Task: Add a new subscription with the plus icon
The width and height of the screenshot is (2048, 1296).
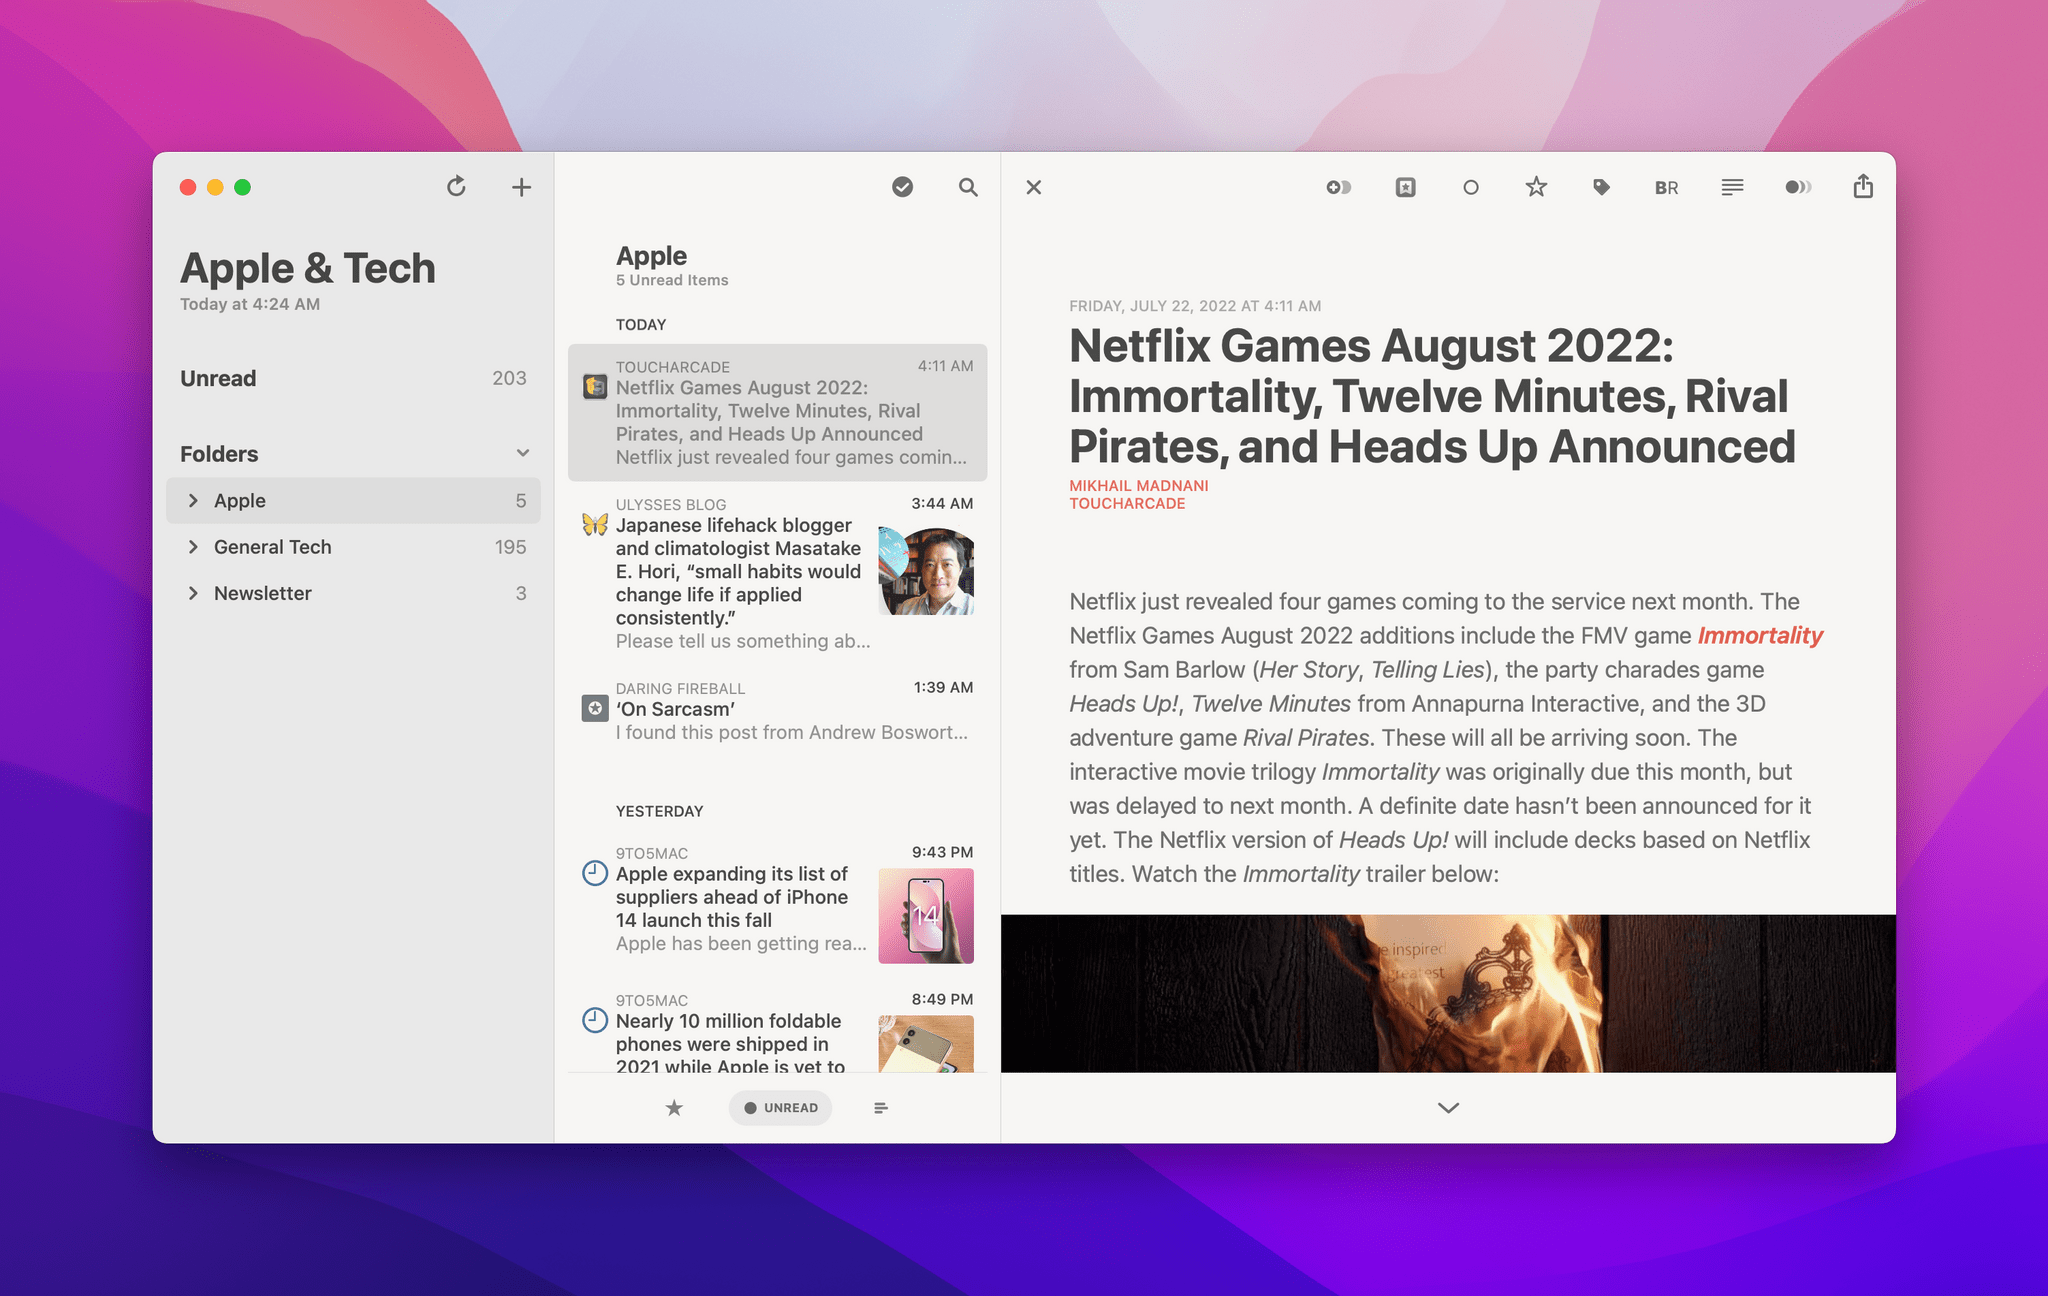Action: 521,187
